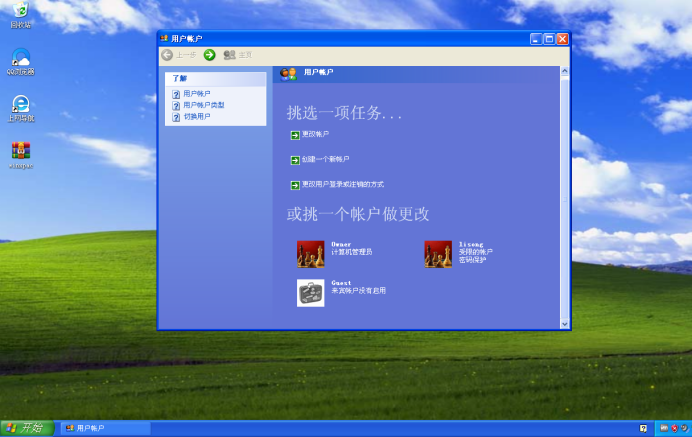Image resolution: width=692 pixels, height=437 pixels.
Task: Open the 开始 Start menu
Action: point(27,428)
